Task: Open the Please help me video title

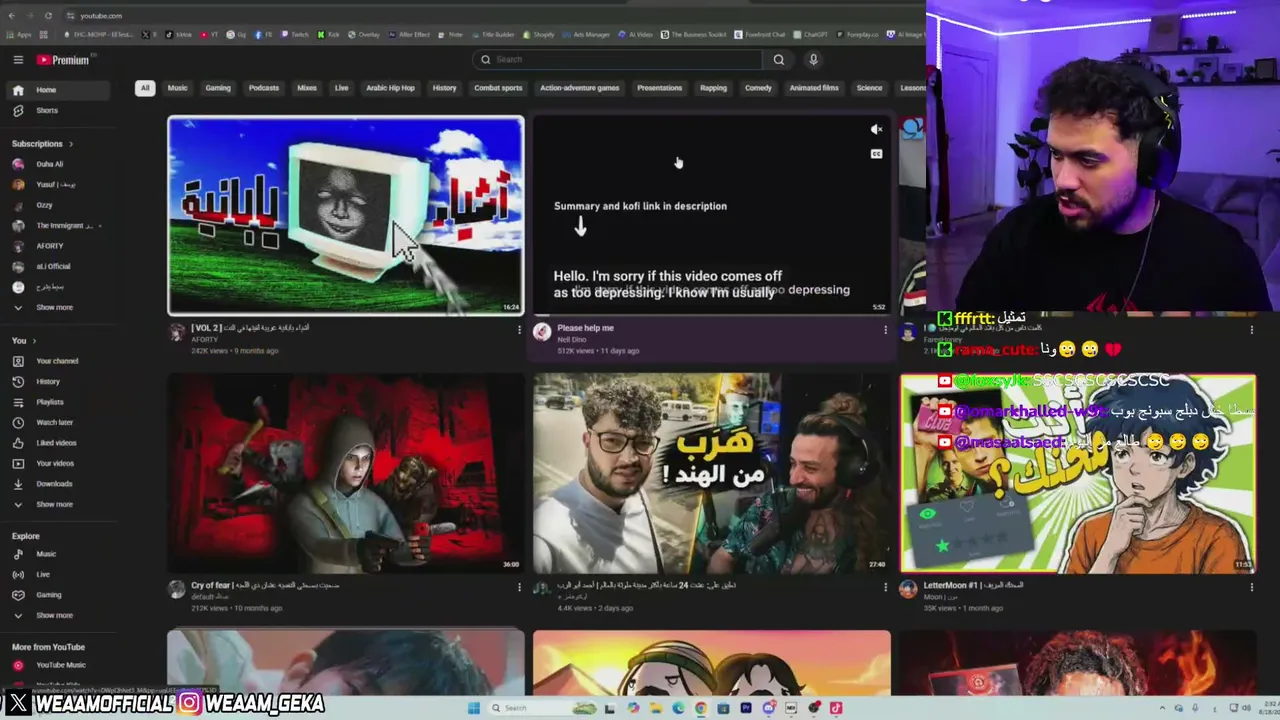Action: pyautogui.click(x=586, y=328)
